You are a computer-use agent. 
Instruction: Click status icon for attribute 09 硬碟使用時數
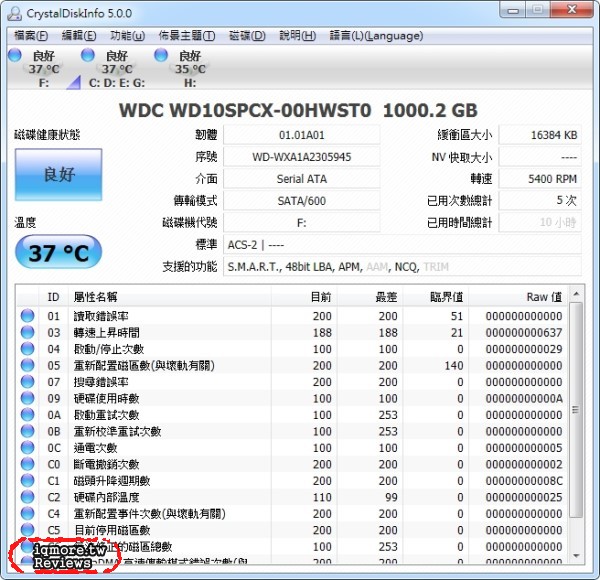click(27, 398)
